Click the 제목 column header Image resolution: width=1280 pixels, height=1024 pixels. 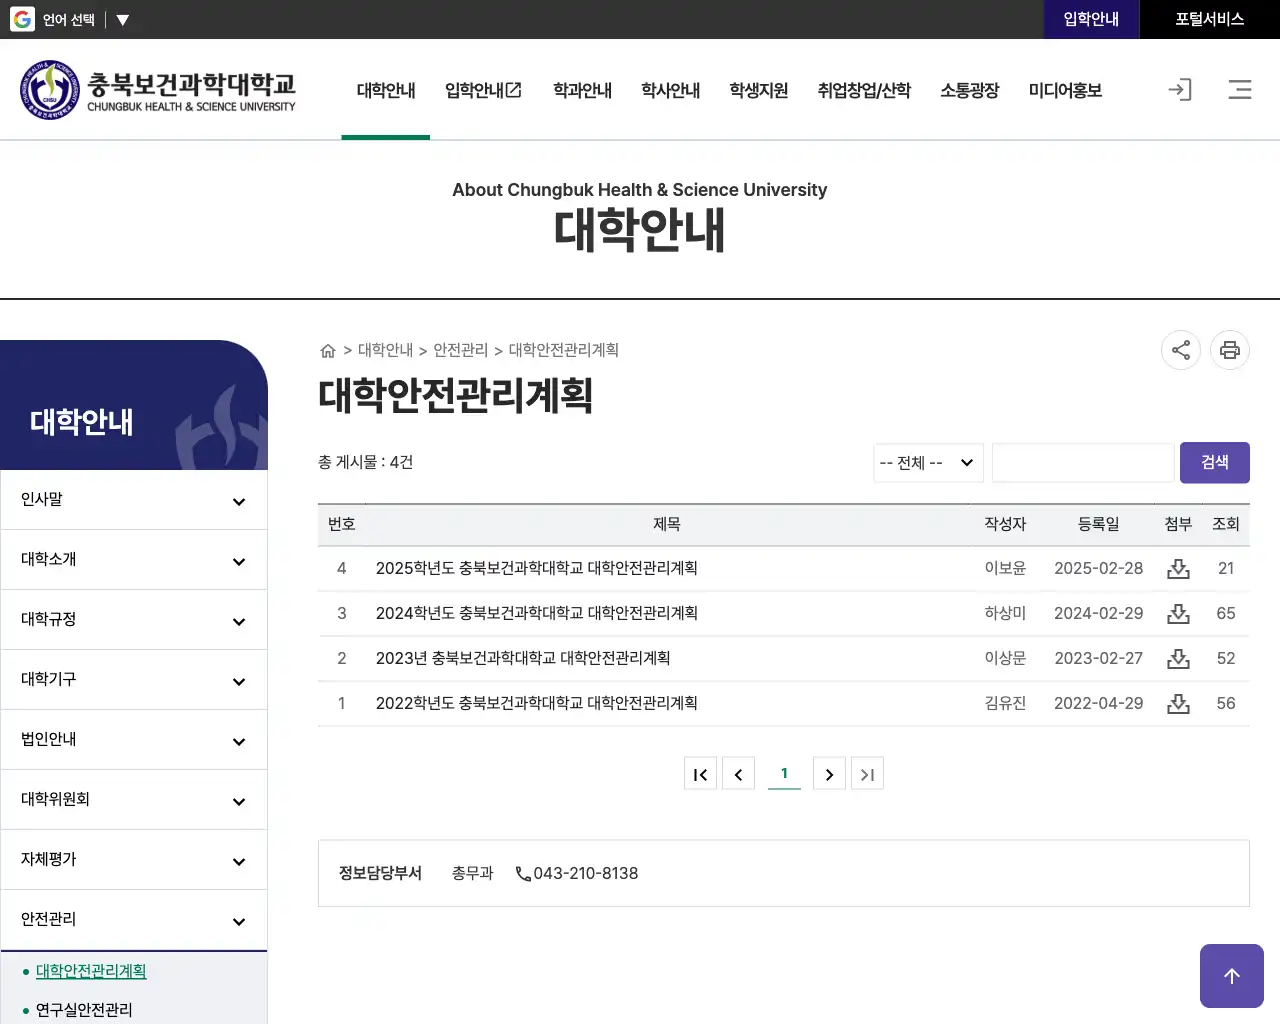pyautogui.click(x=666, y=524)
